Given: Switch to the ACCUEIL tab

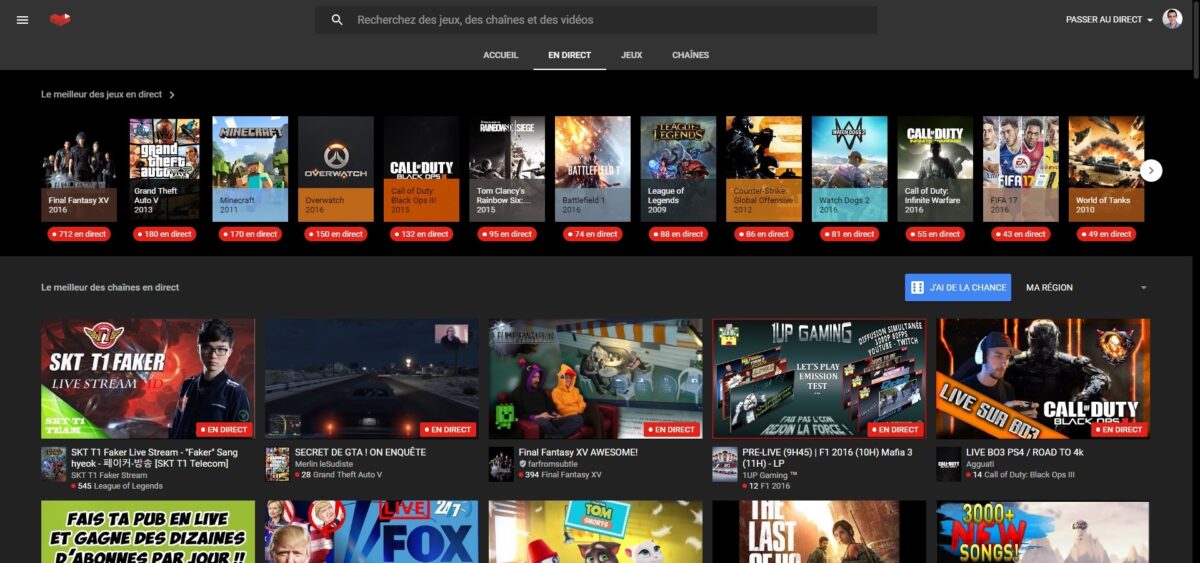Looking at the screenshot, I should pos(500,55).
